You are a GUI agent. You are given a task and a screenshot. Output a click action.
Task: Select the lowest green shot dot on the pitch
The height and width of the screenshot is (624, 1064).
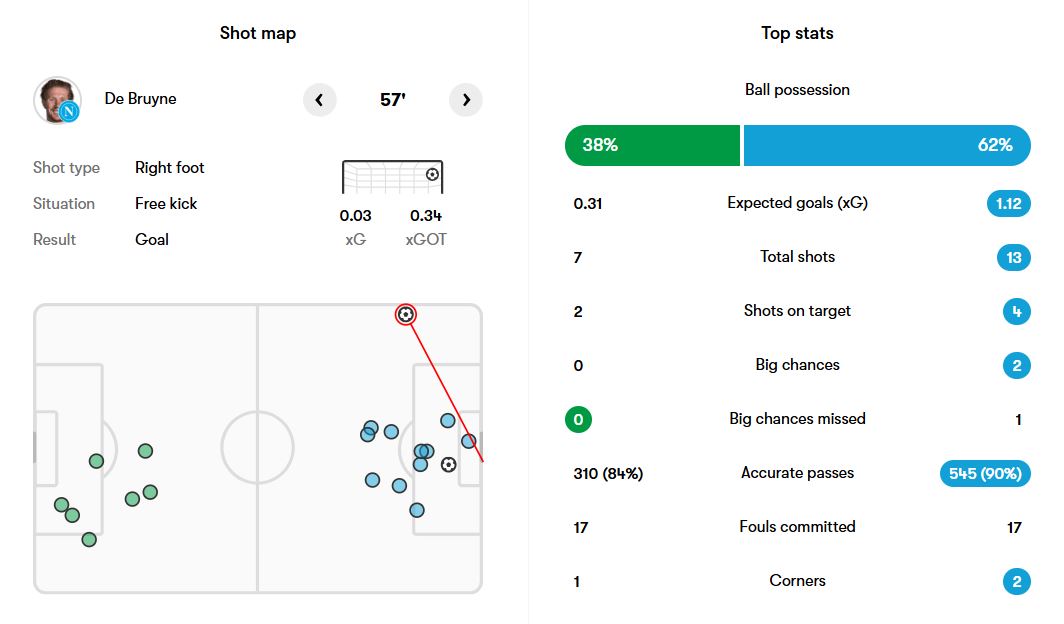click(x=89, y=540)
